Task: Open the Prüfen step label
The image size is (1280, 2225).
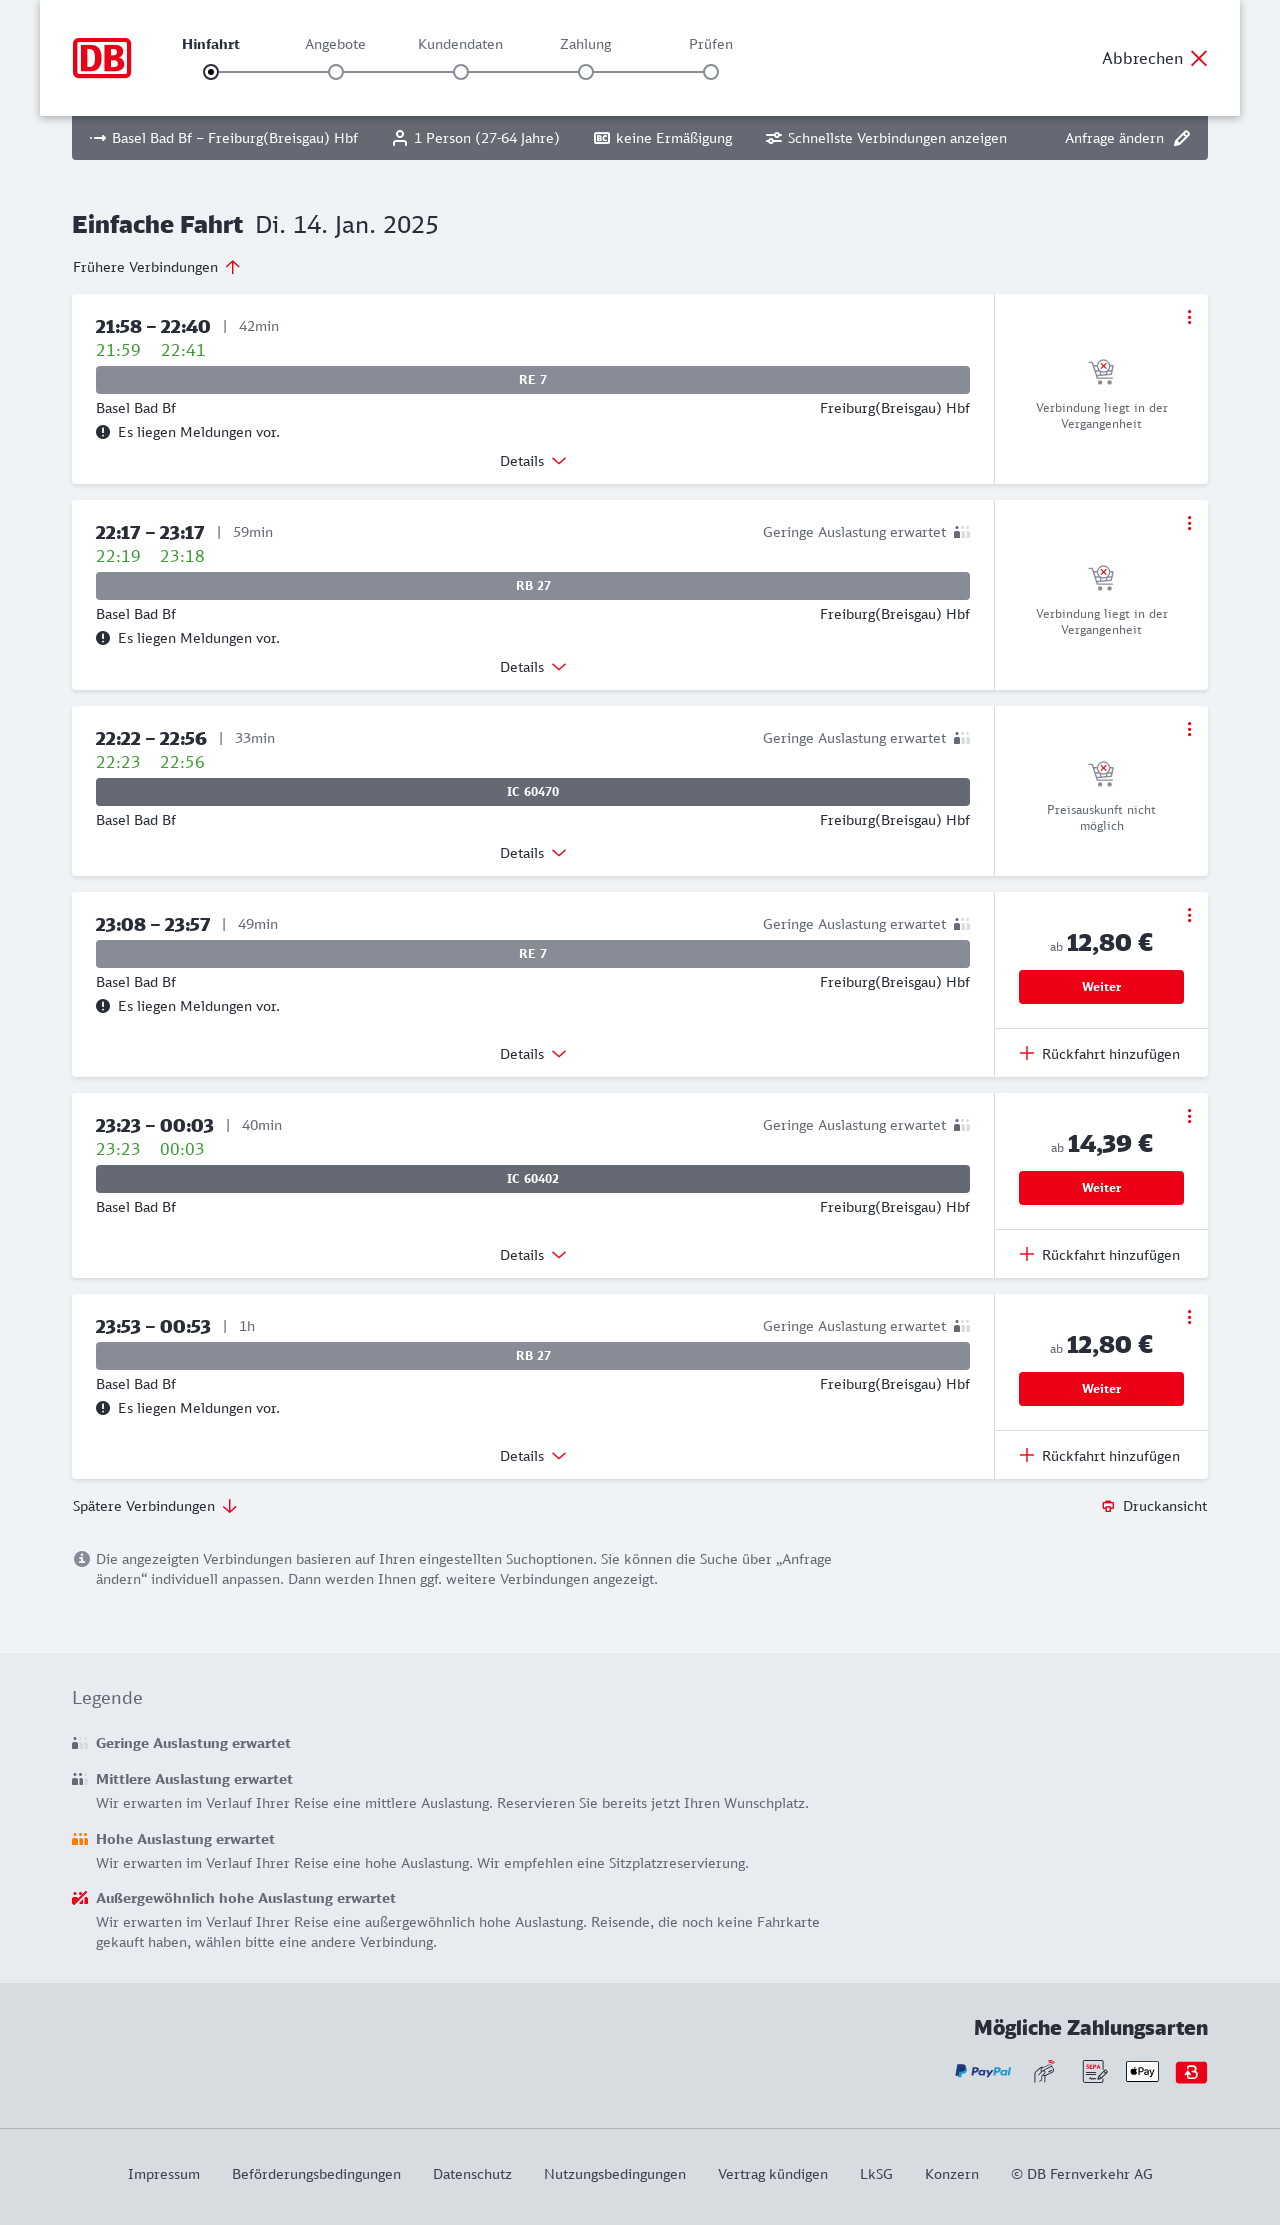Action: (711, 44)
